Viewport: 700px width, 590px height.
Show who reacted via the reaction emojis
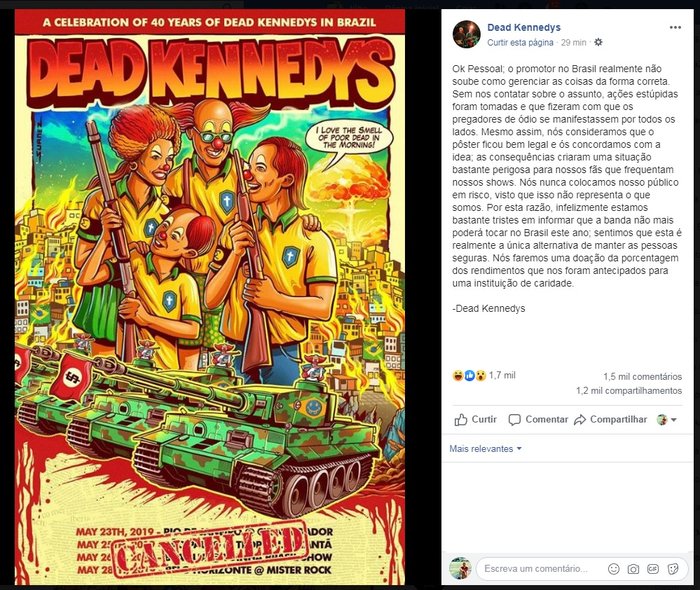(x=469, y=375)
